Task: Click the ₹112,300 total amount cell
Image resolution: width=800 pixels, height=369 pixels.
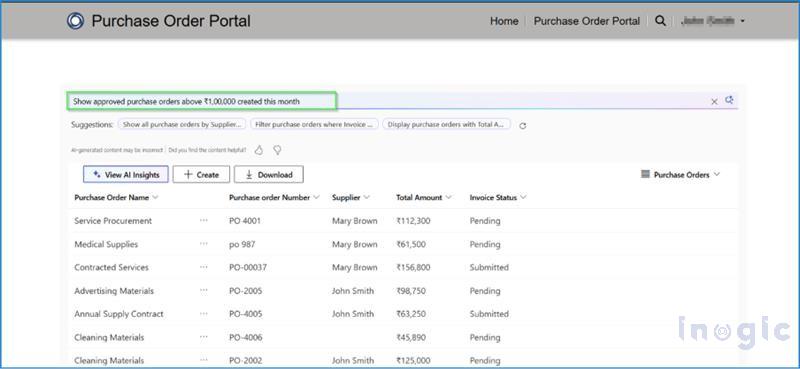Action: 413,220
